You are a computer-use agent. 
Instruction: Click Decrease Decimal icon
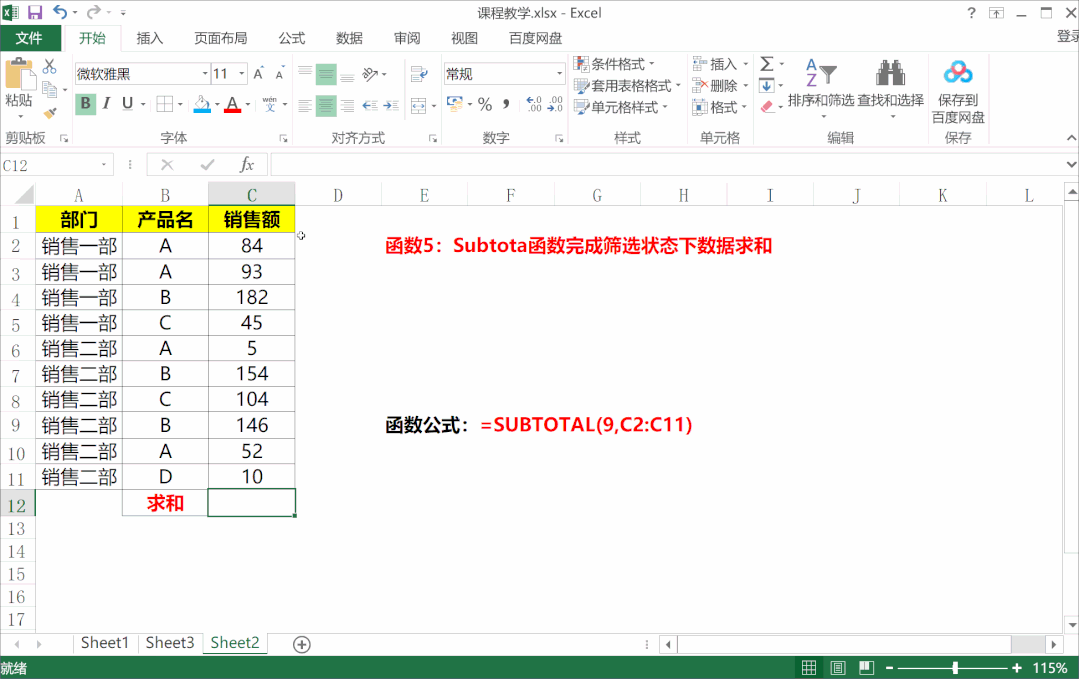coord(555,104)
